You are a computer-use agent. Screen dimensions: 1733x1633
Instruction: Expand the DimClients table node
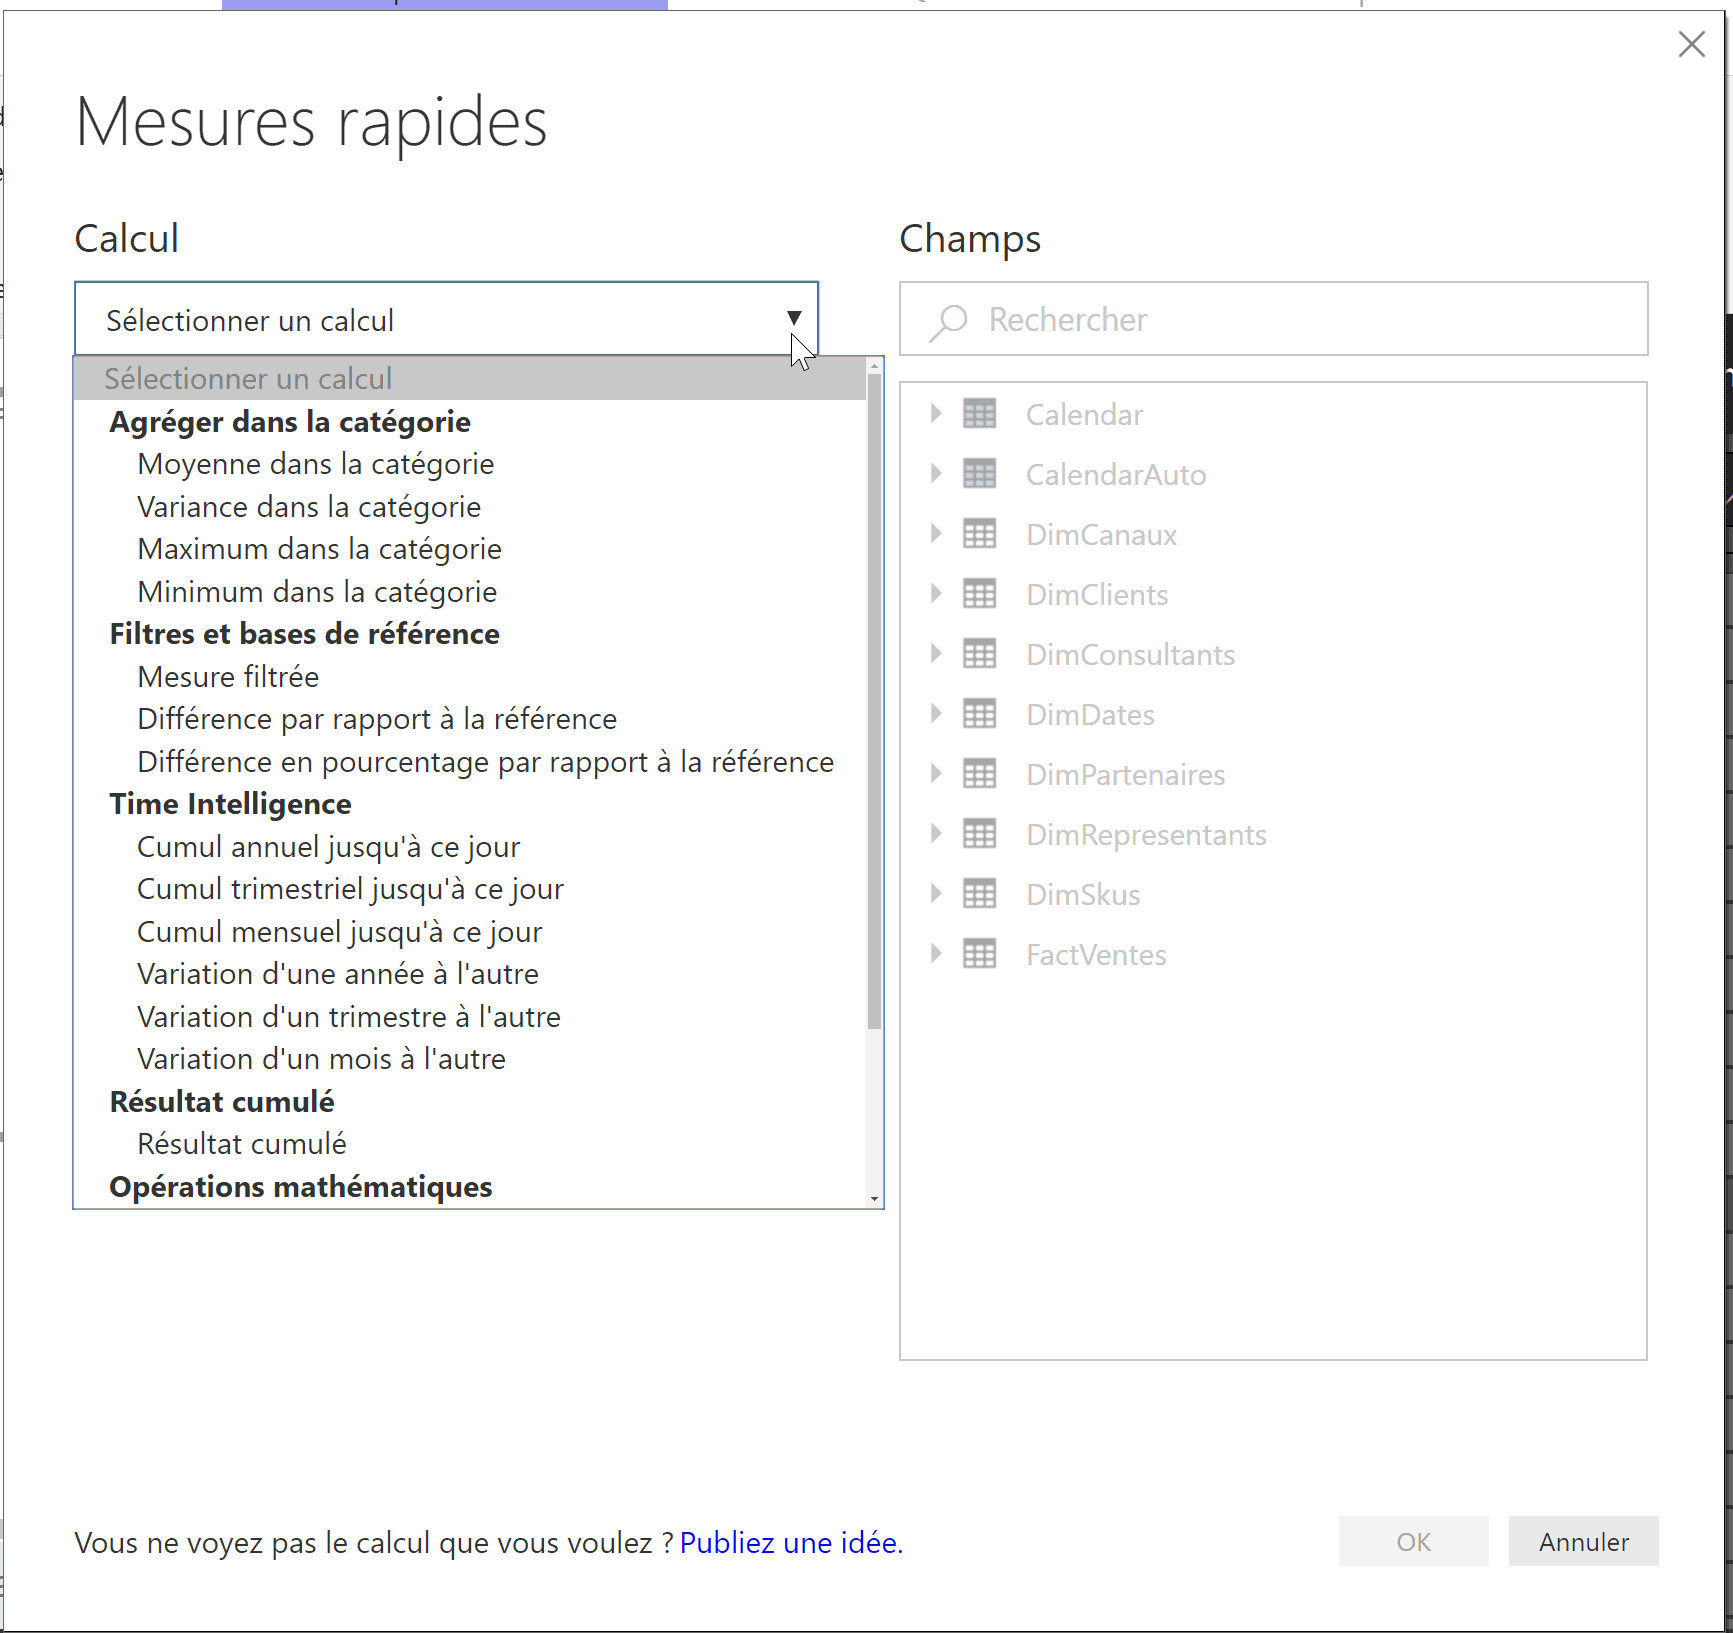click(936, 594)
